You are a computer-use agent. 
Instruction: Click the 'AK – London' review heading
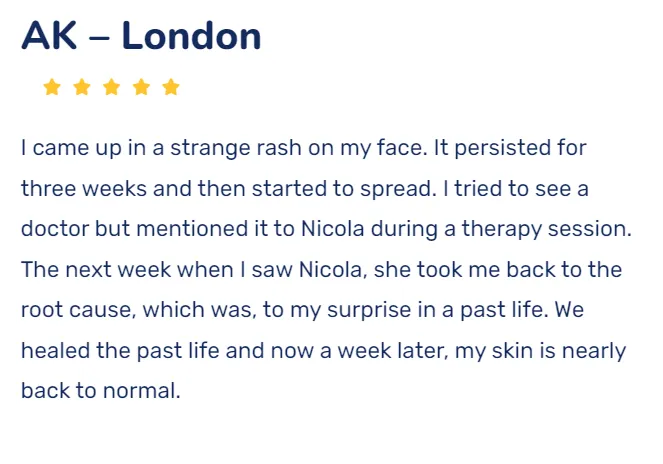point(141,36)
